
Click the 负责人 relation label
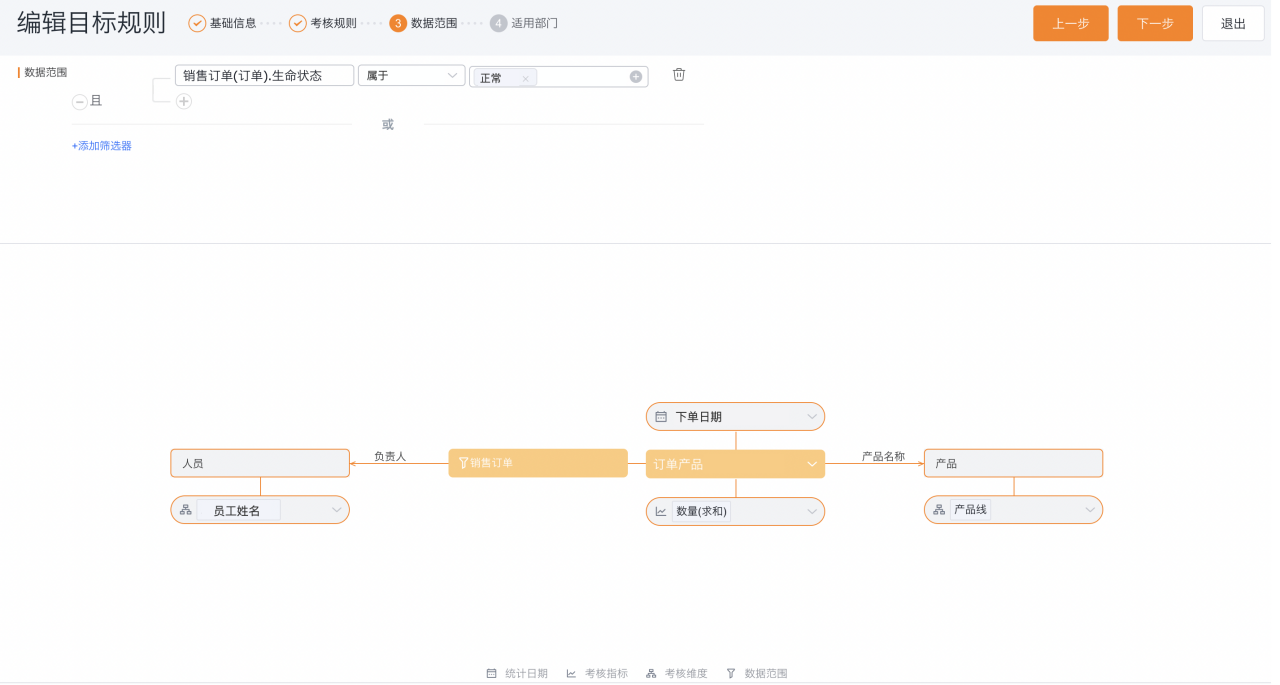pos(390,456)
